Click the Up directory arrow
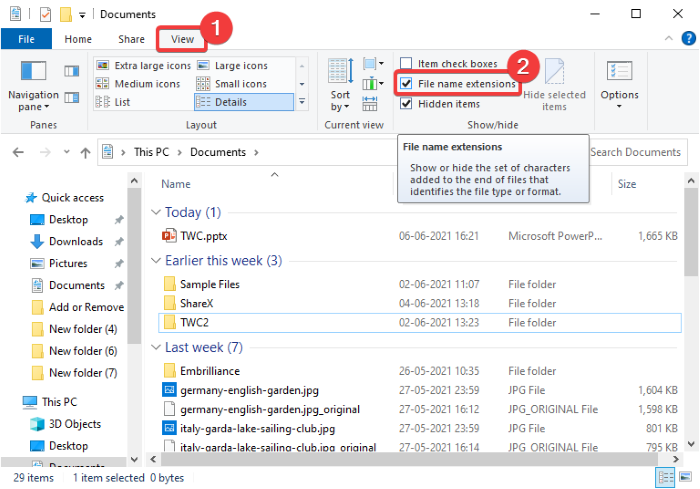700x489 pixels. [87, 152]
